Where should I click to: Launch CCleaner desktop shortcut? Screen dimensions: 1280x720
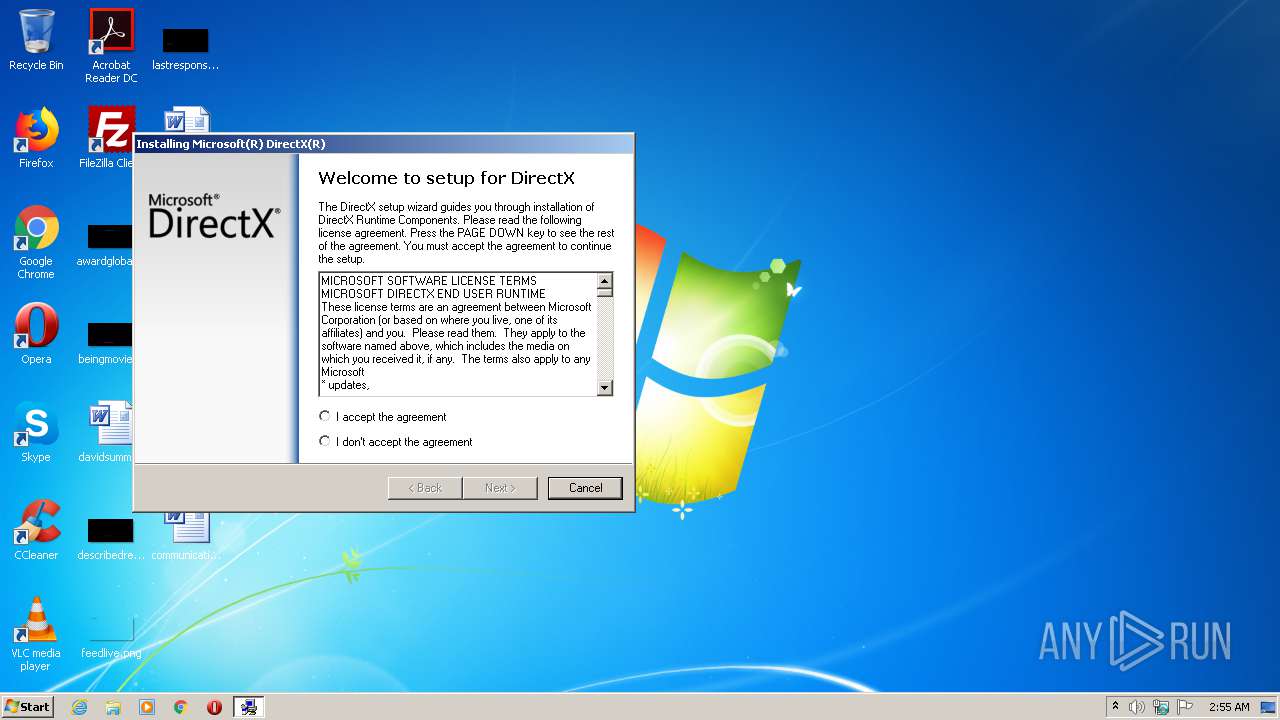[x=36, y=530]
